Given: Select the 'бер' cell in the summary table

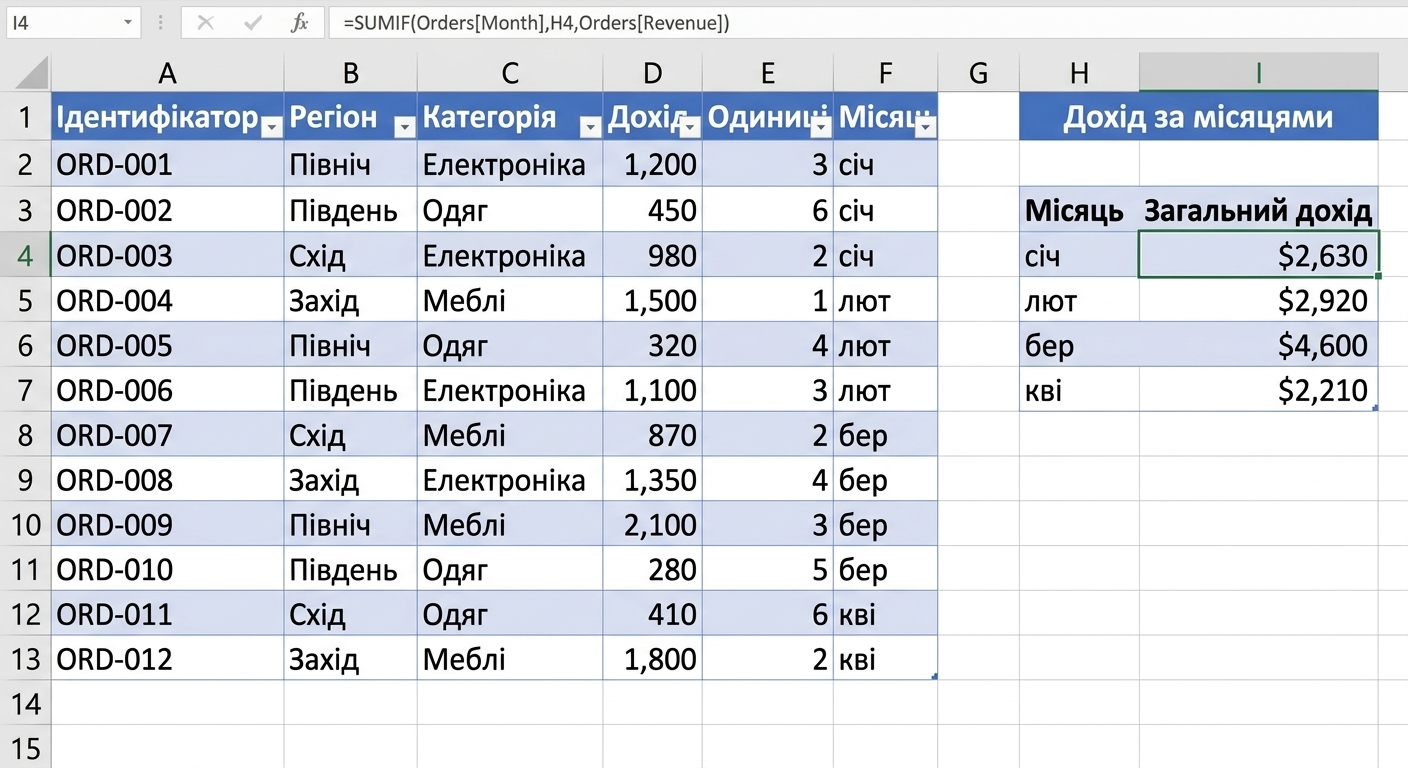Looking at the screenshot, I should 1079,345.
